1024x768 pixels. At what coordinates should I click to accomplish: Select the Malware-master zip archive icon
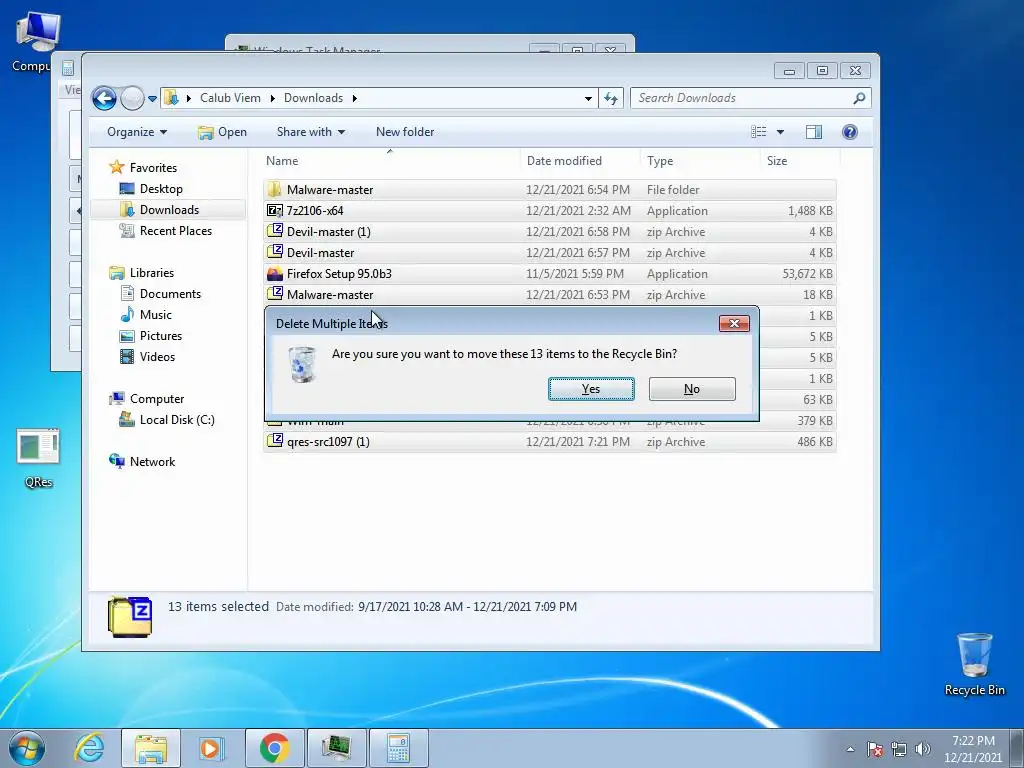pyautogui.click(x=274, y=294)
